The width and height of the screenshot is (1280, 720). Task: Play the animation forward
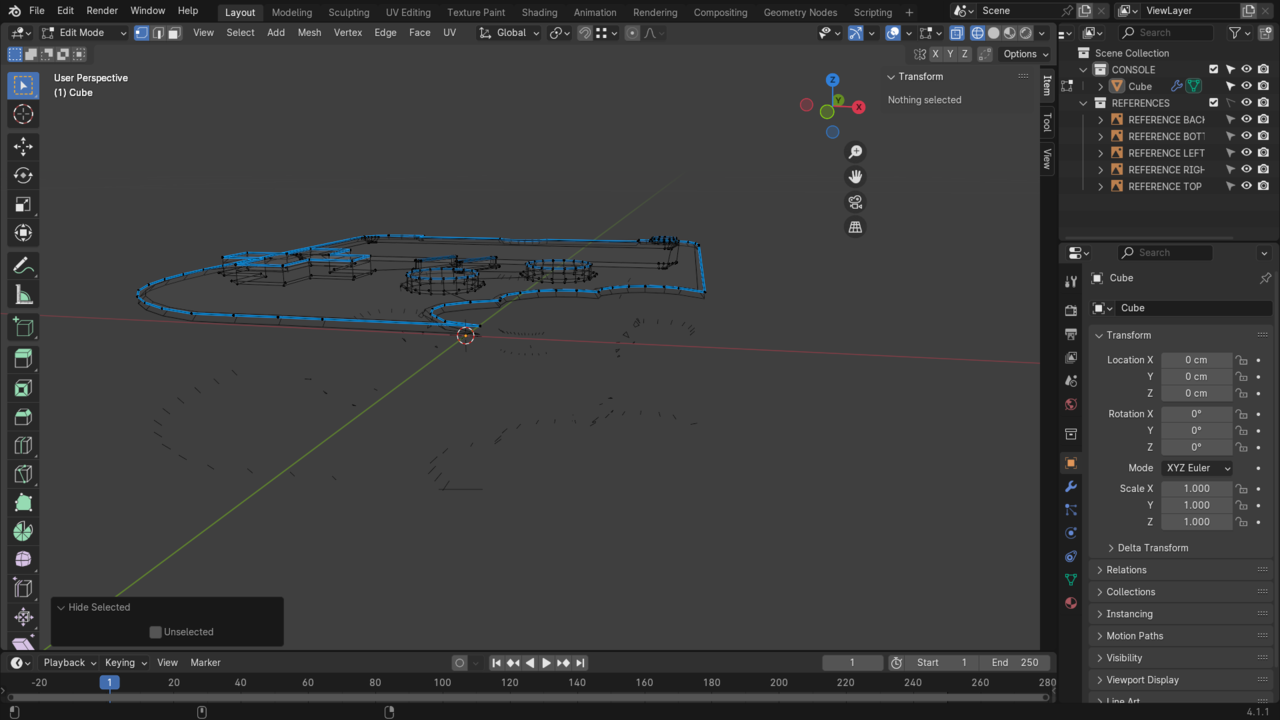(546, 663)
